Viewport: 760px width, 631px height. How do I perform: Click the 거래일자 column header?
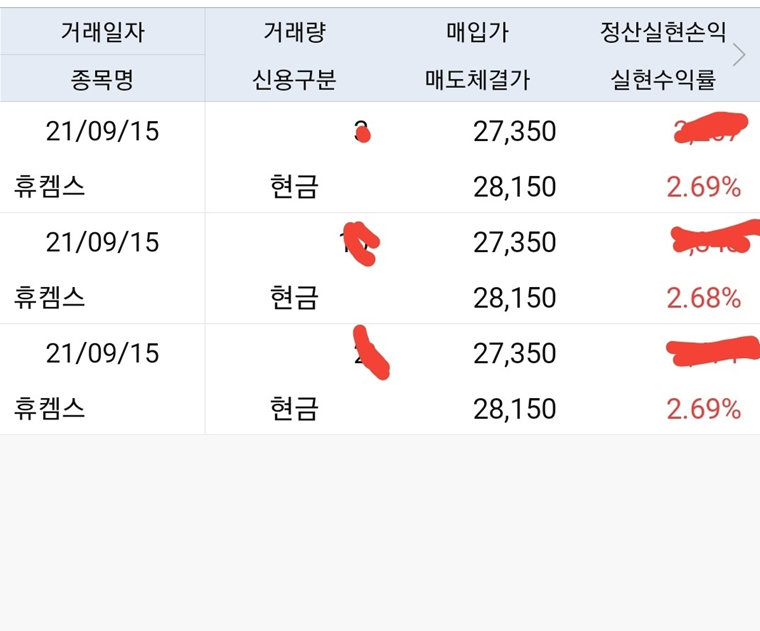click(102, 32)
